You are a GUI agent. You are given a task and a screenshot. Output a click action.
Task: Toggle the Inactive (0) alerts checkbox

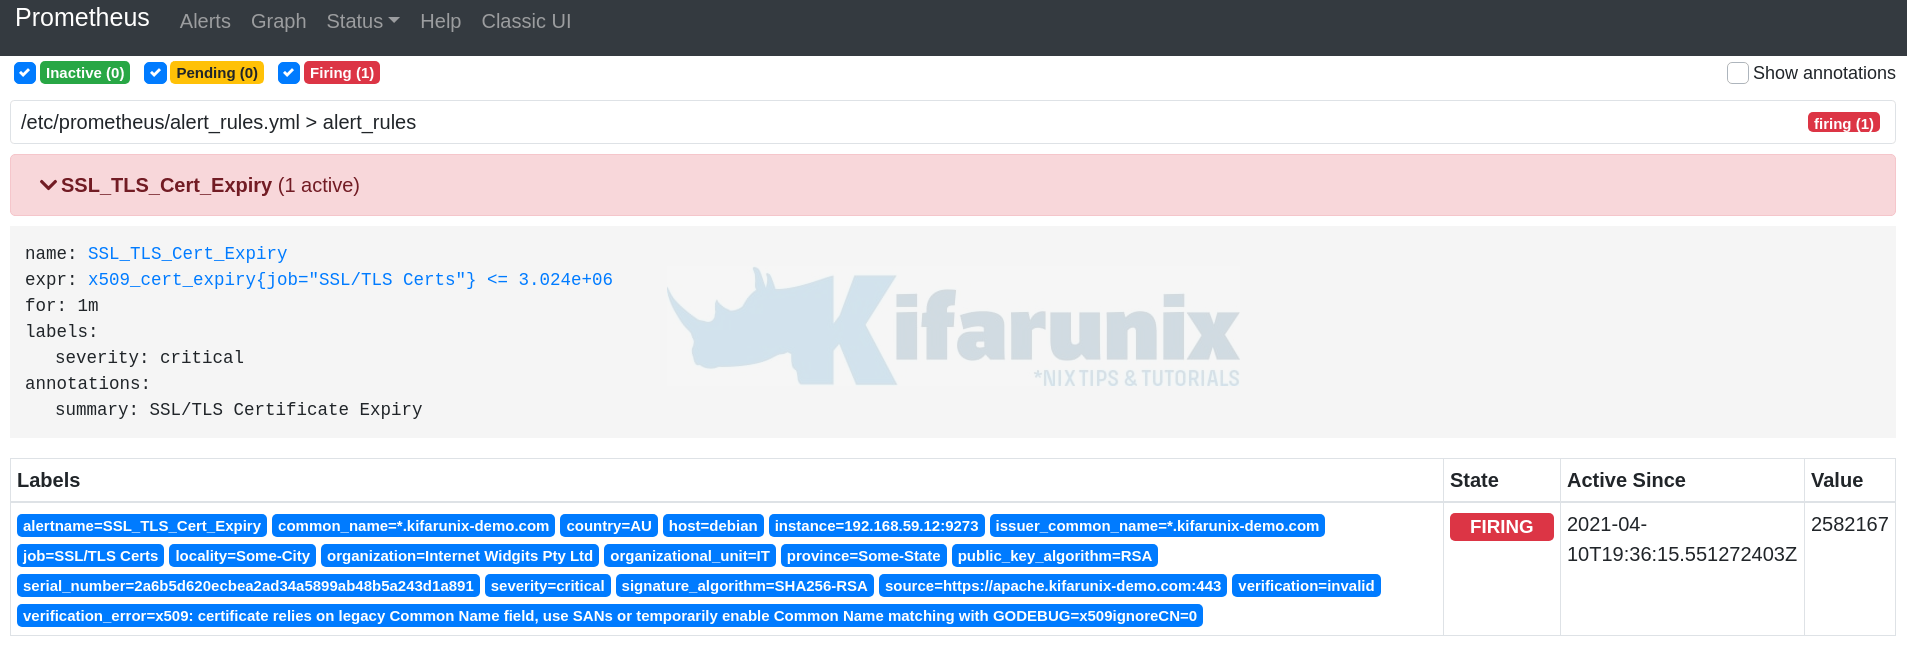coord(25,73)
